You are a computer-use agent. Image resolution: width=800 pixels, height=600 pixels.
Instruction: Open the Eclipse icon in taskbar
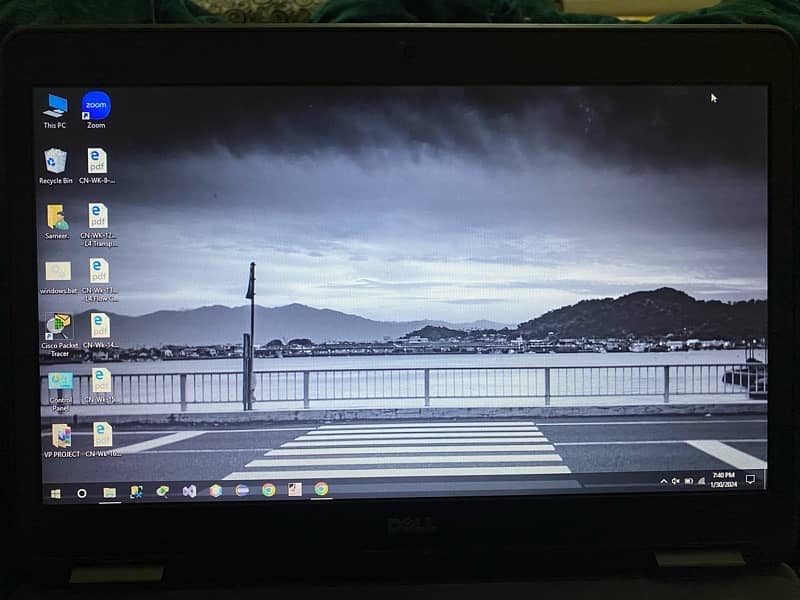(242, 490)
